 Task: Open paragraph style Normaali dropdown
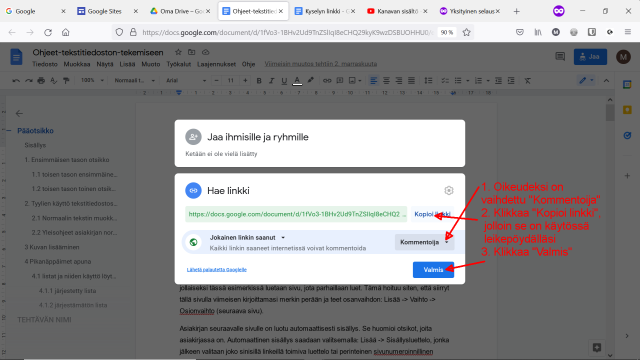135,80
